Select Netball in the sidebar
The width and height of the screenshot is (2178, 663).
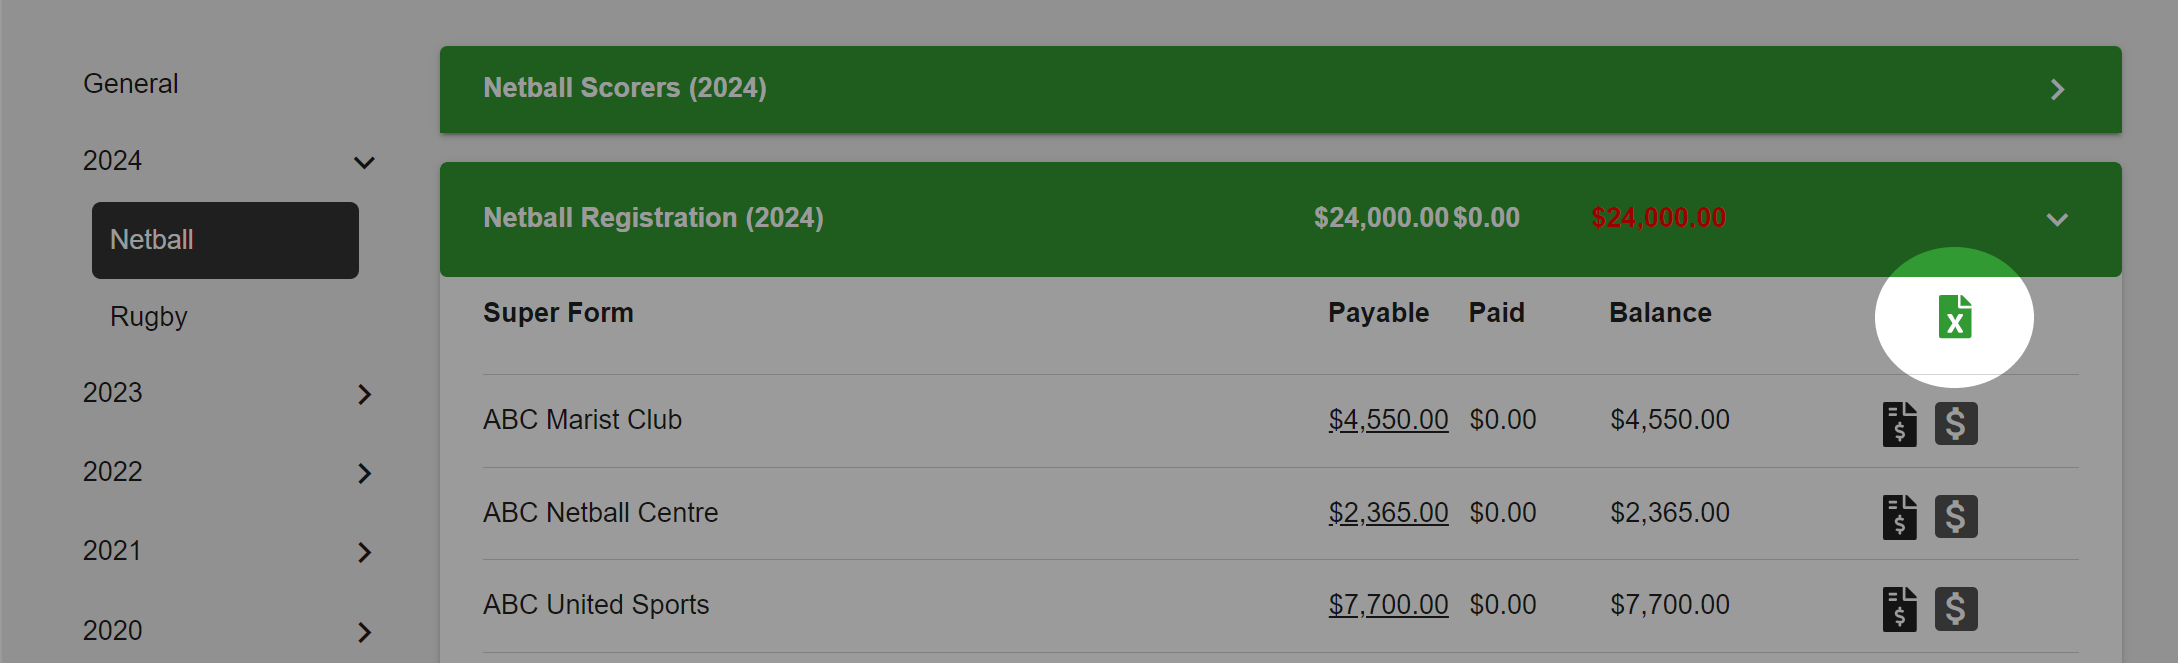click(225, 240)
